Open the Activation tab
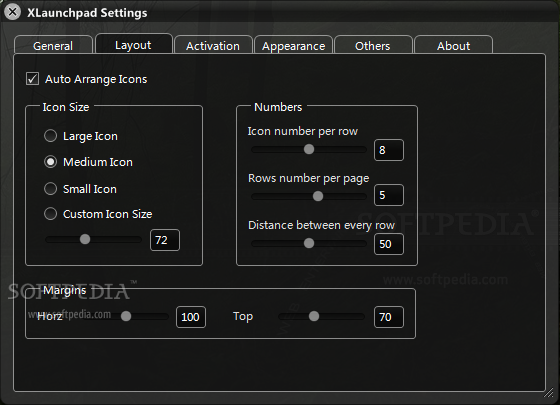560x405 pixels. pyautogui.click(x=213, y=46)
